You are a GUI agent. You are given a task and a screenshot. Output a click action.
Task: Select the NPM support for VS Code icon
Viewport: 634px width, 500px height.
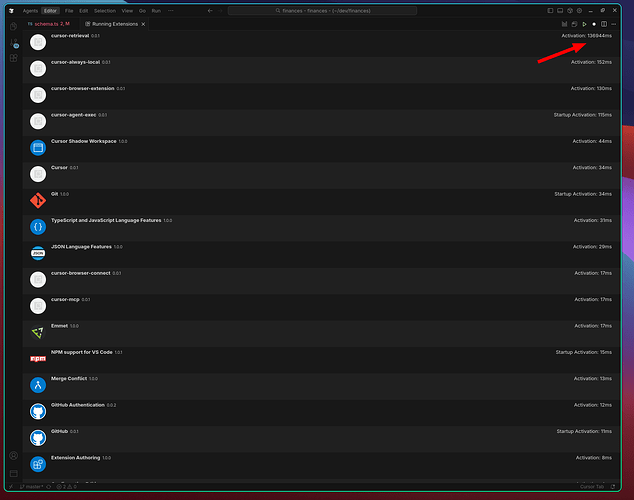(38, 359)
